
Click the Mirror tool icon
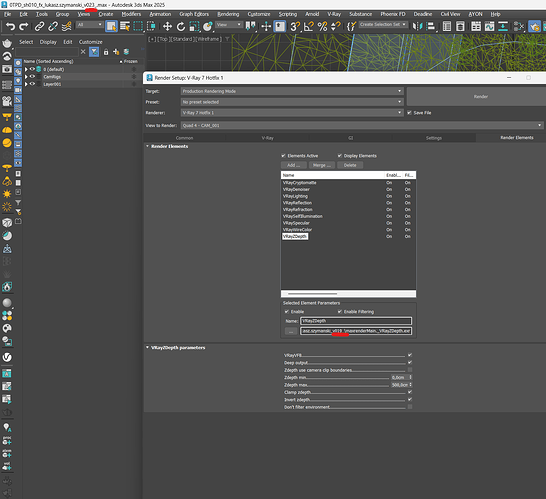click(x=417, y=26)
